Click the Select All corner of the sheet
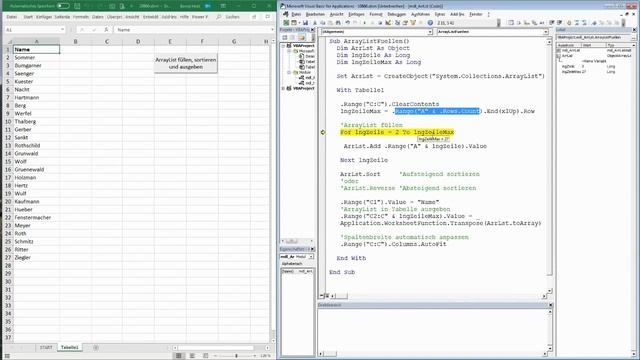The width and height of the screenshot is (640, 360). (8, 41)
